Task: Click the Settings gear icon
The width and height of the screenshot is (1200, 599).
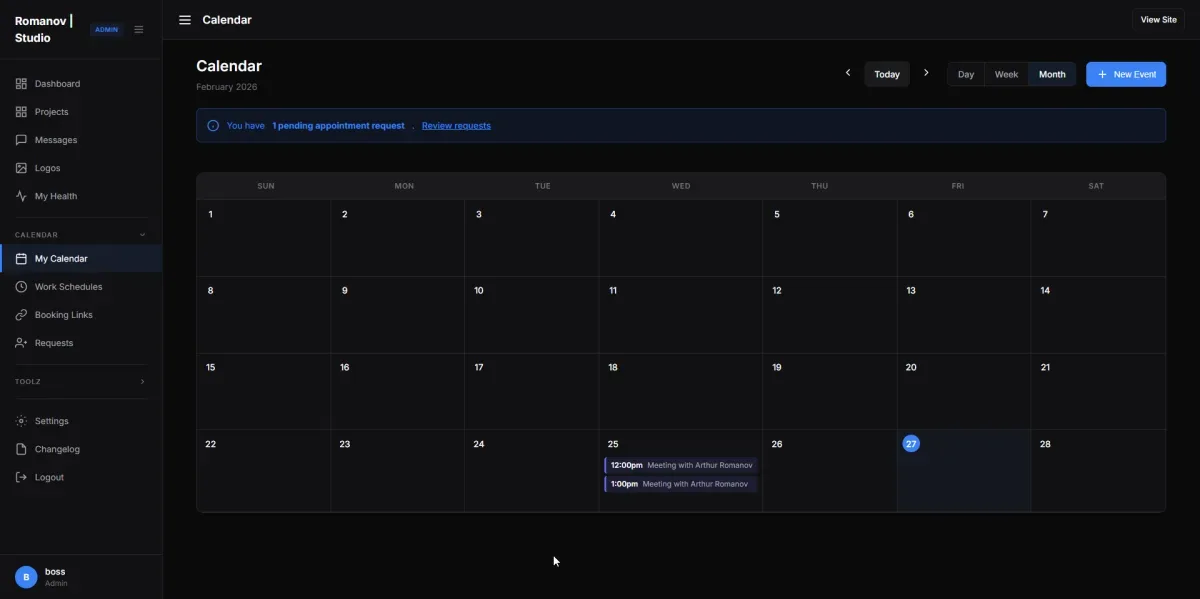Action: [x=21, y=421]
